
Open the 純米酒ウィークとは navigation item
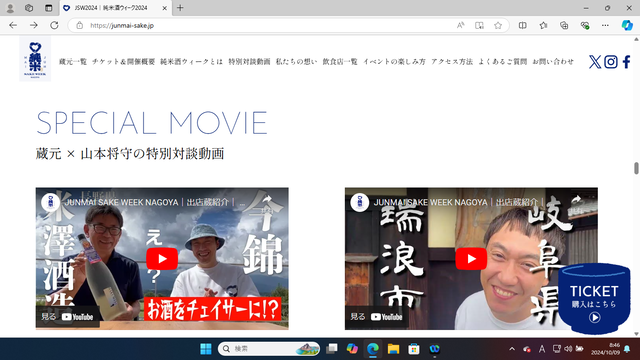191,62
